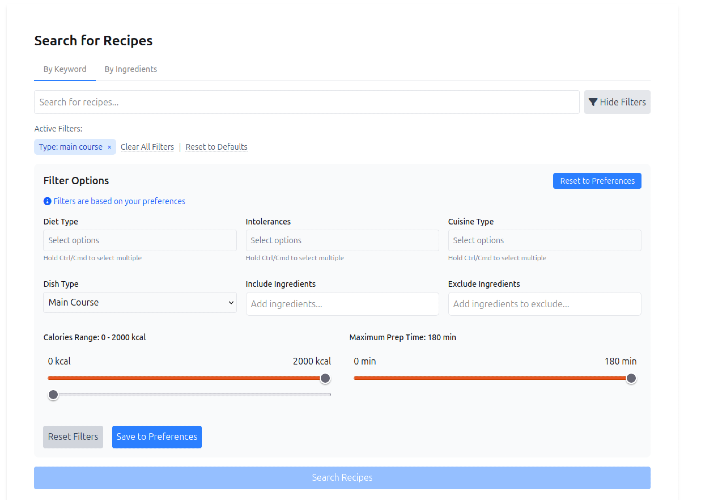701x500 pixels.
Task: Click the Maximum Prep Time: 180 min label
Action: coord(402,337)
